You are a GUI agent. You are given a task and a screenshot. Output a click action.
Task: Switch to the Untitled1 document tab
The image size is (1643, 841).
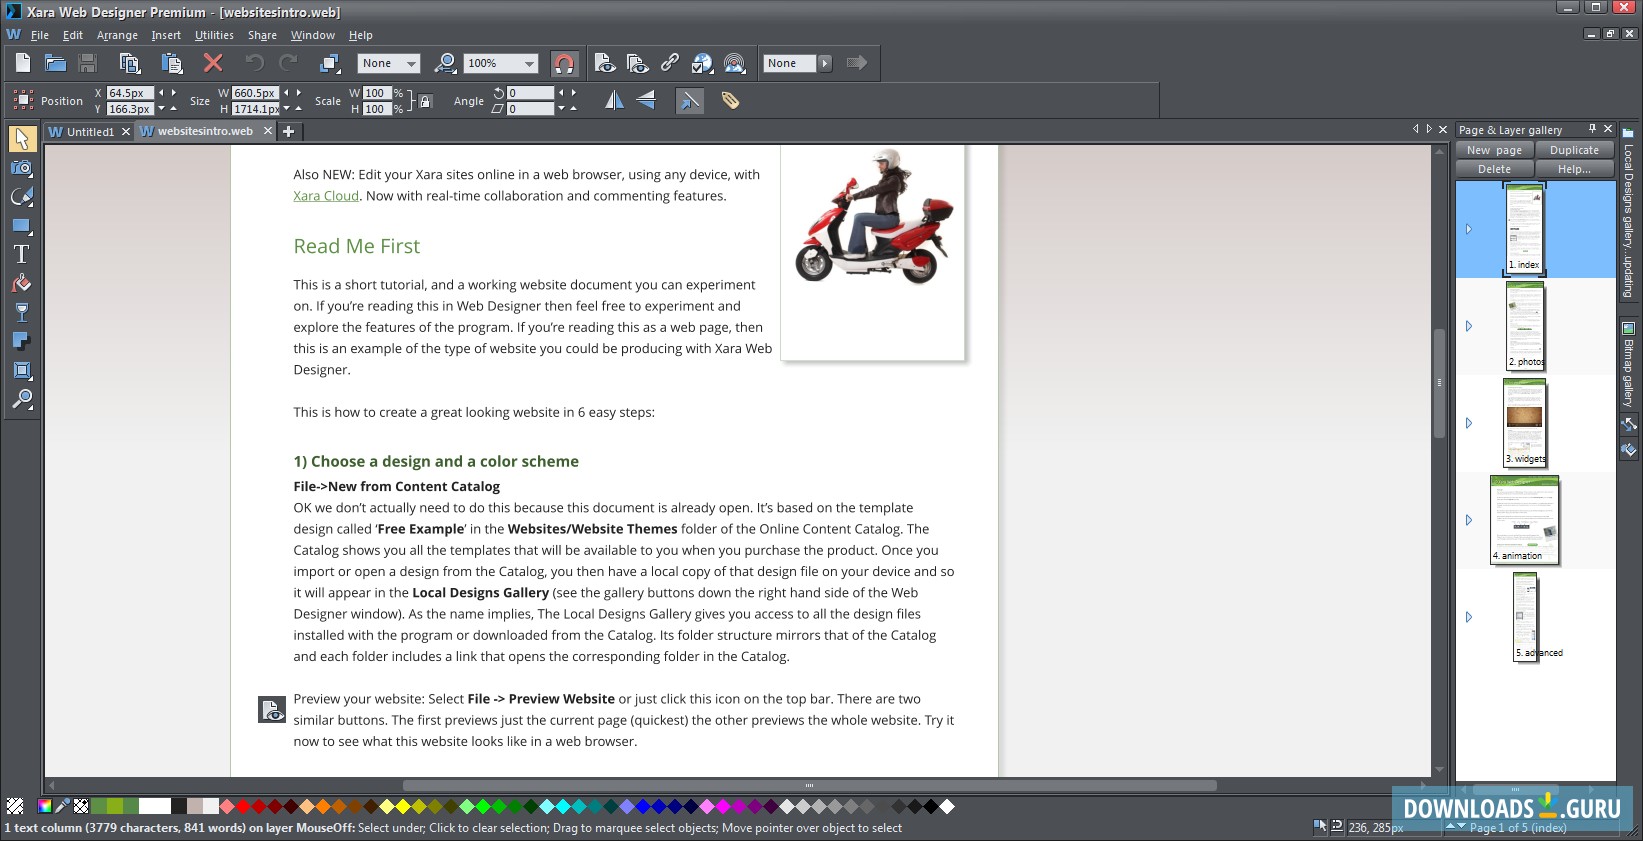point(89,131)
